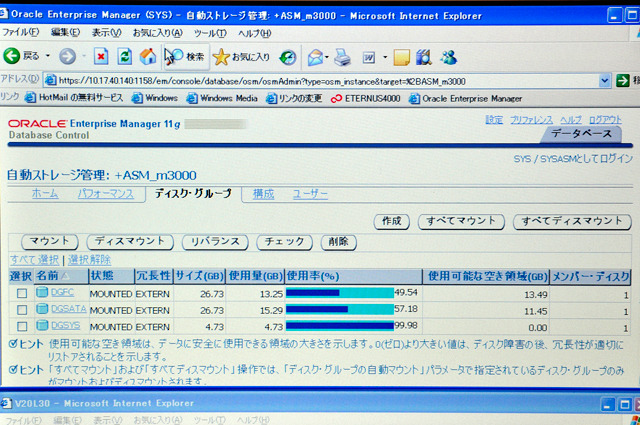Sort by the 名前 column header
The height and width of the screenshot is (425, 640).
pos(47,276)
